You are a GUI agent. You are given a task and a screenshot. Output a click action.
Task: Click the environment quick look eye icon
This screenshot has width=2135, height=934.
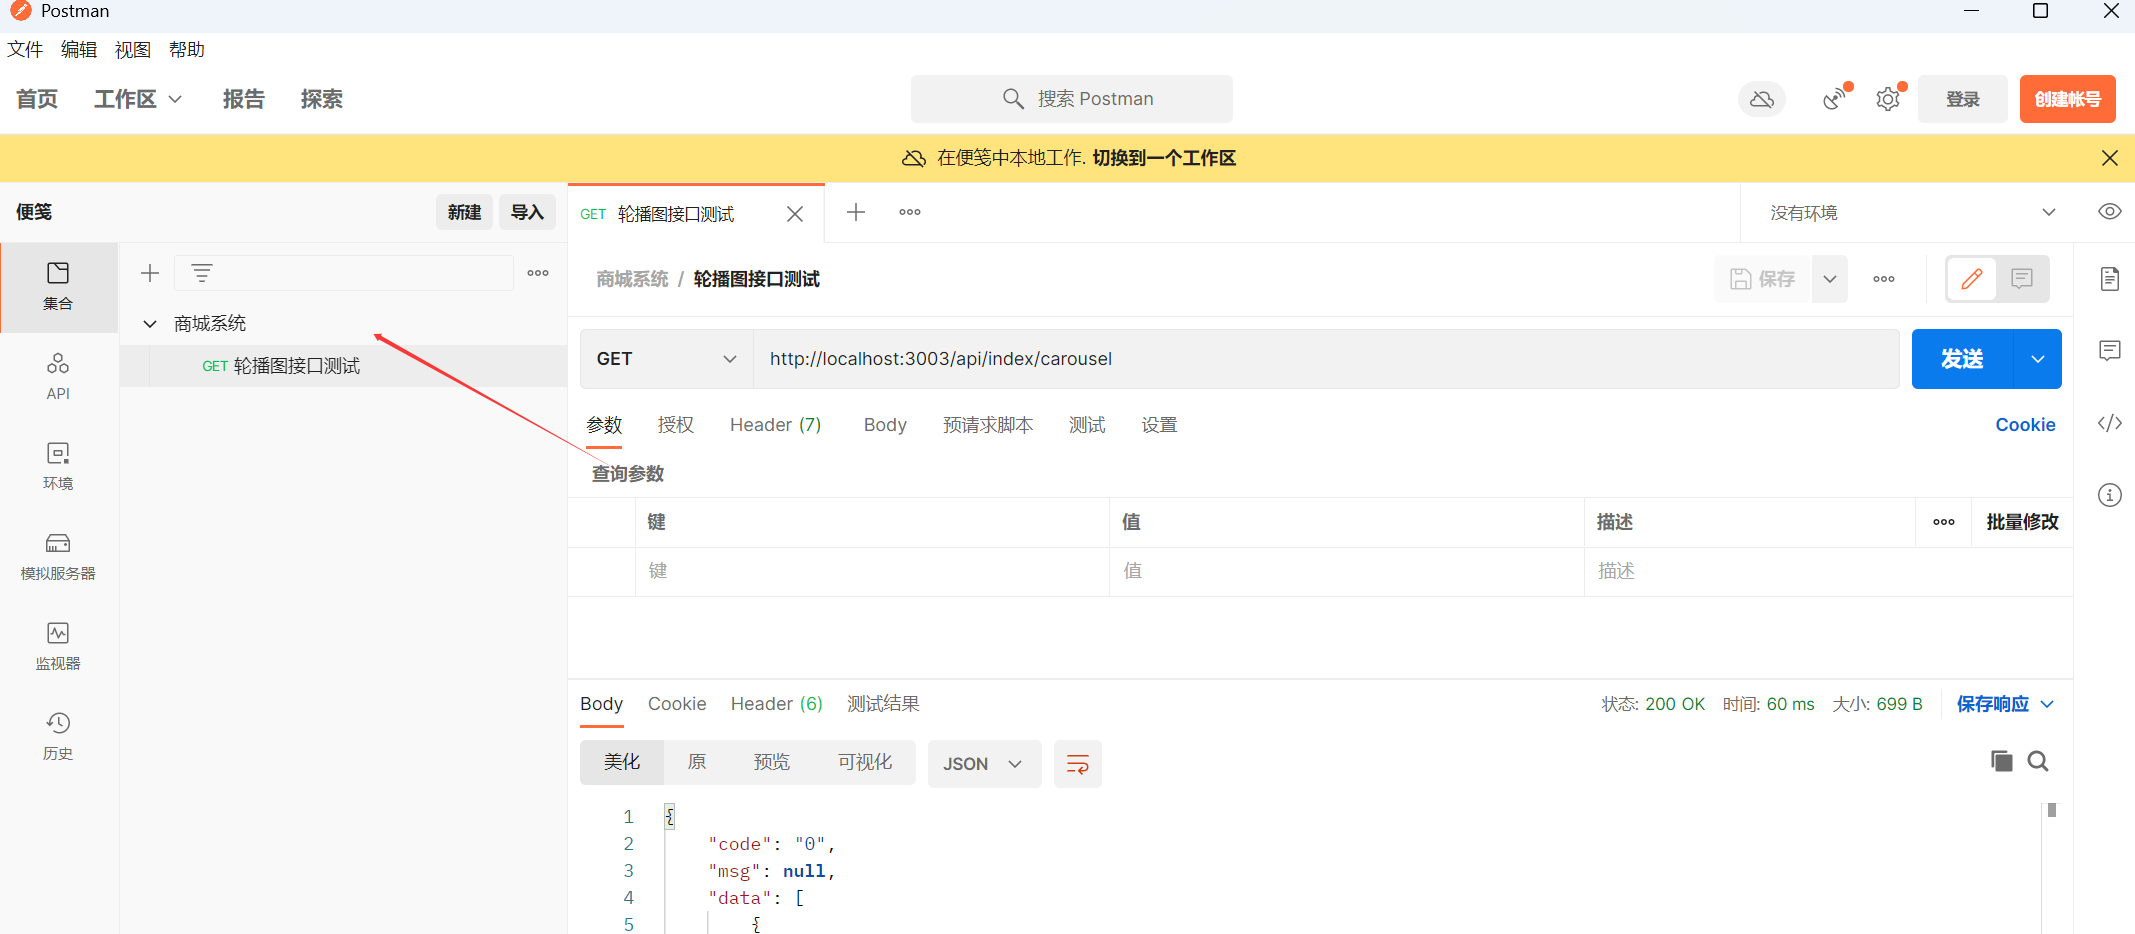(2110, 212)
